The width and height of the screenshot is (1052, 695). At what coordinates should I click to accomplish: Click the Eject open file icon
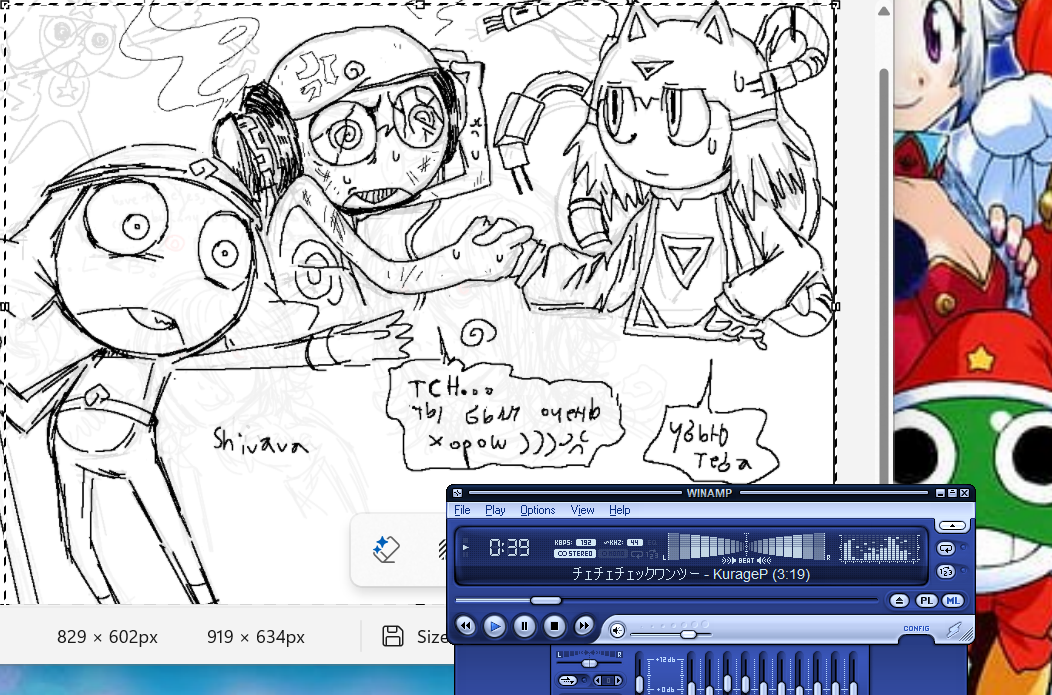pos(899,600)
